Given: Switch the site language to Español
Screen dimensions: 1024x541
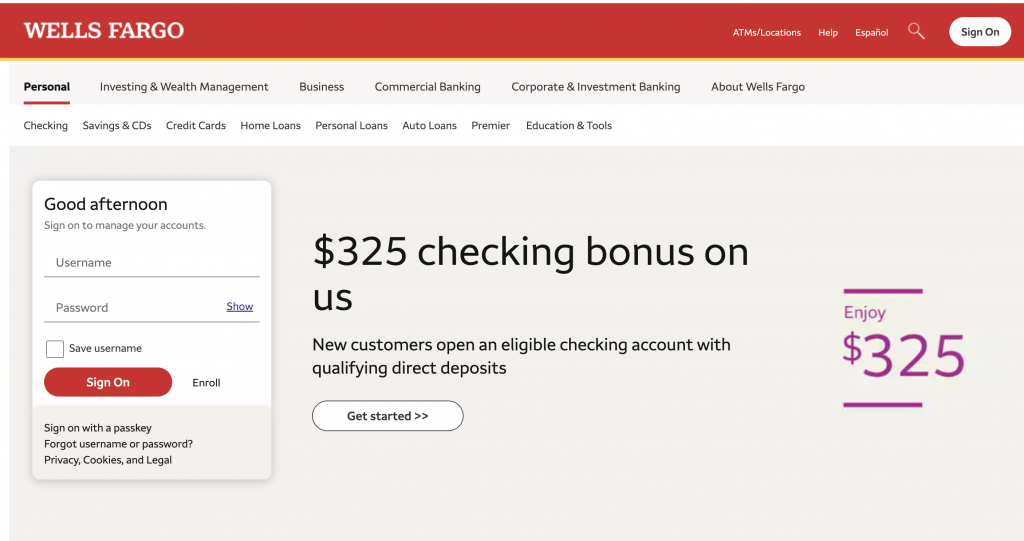Looking at the screenshot, I should pos(871,33).
